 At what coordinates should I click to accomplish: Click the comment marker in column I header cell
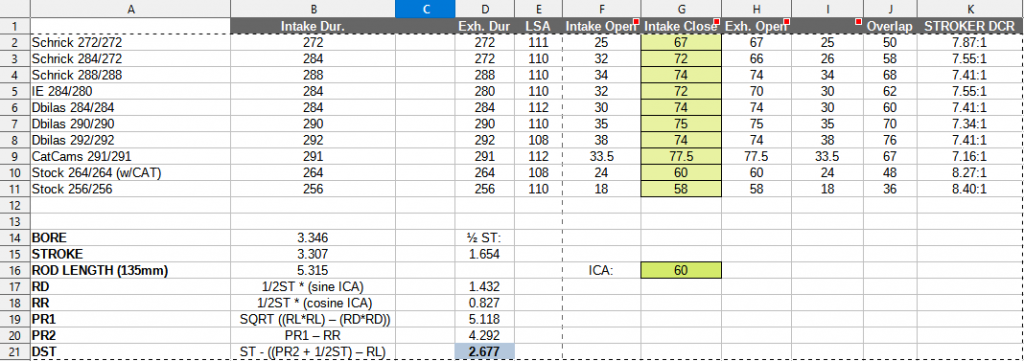point(858,22)
